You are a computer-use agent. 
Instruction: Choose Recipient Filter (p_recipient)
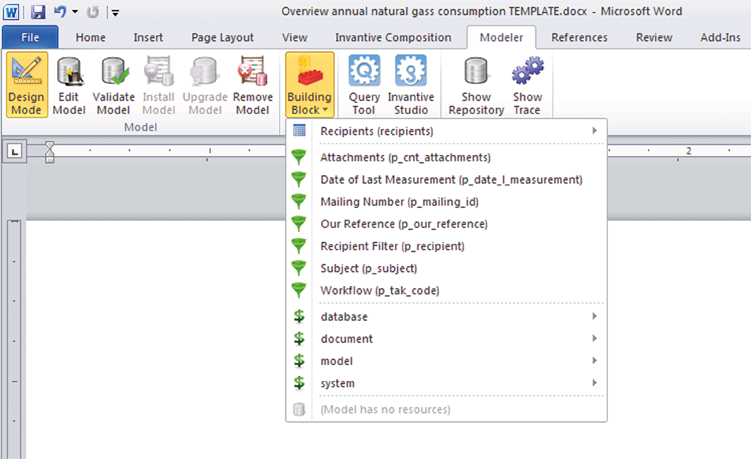446,246
